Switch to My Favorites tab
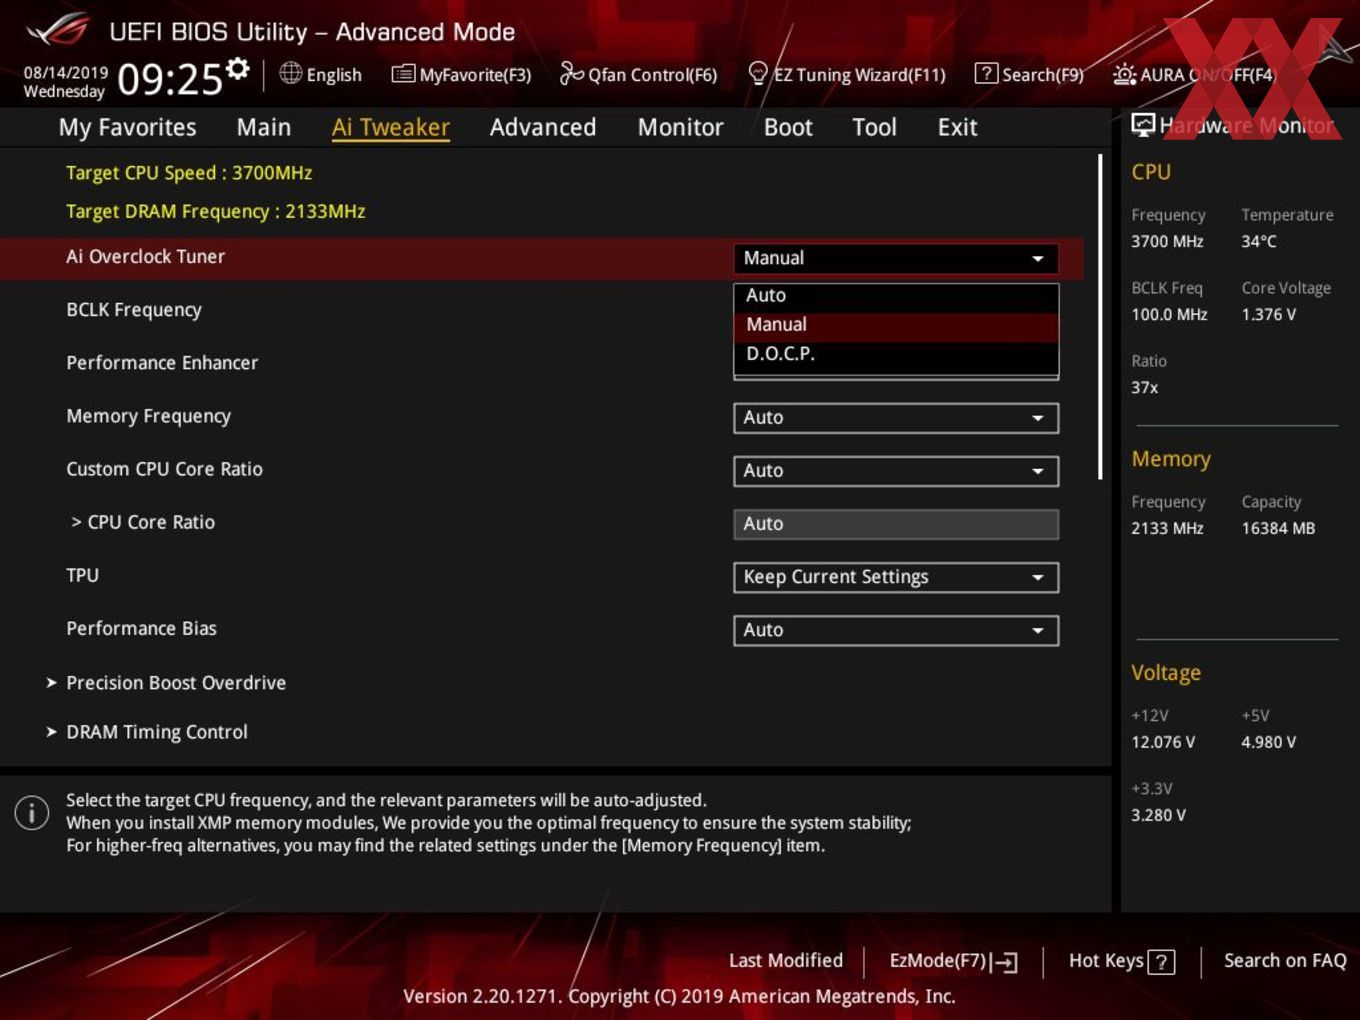 (127, 127)
